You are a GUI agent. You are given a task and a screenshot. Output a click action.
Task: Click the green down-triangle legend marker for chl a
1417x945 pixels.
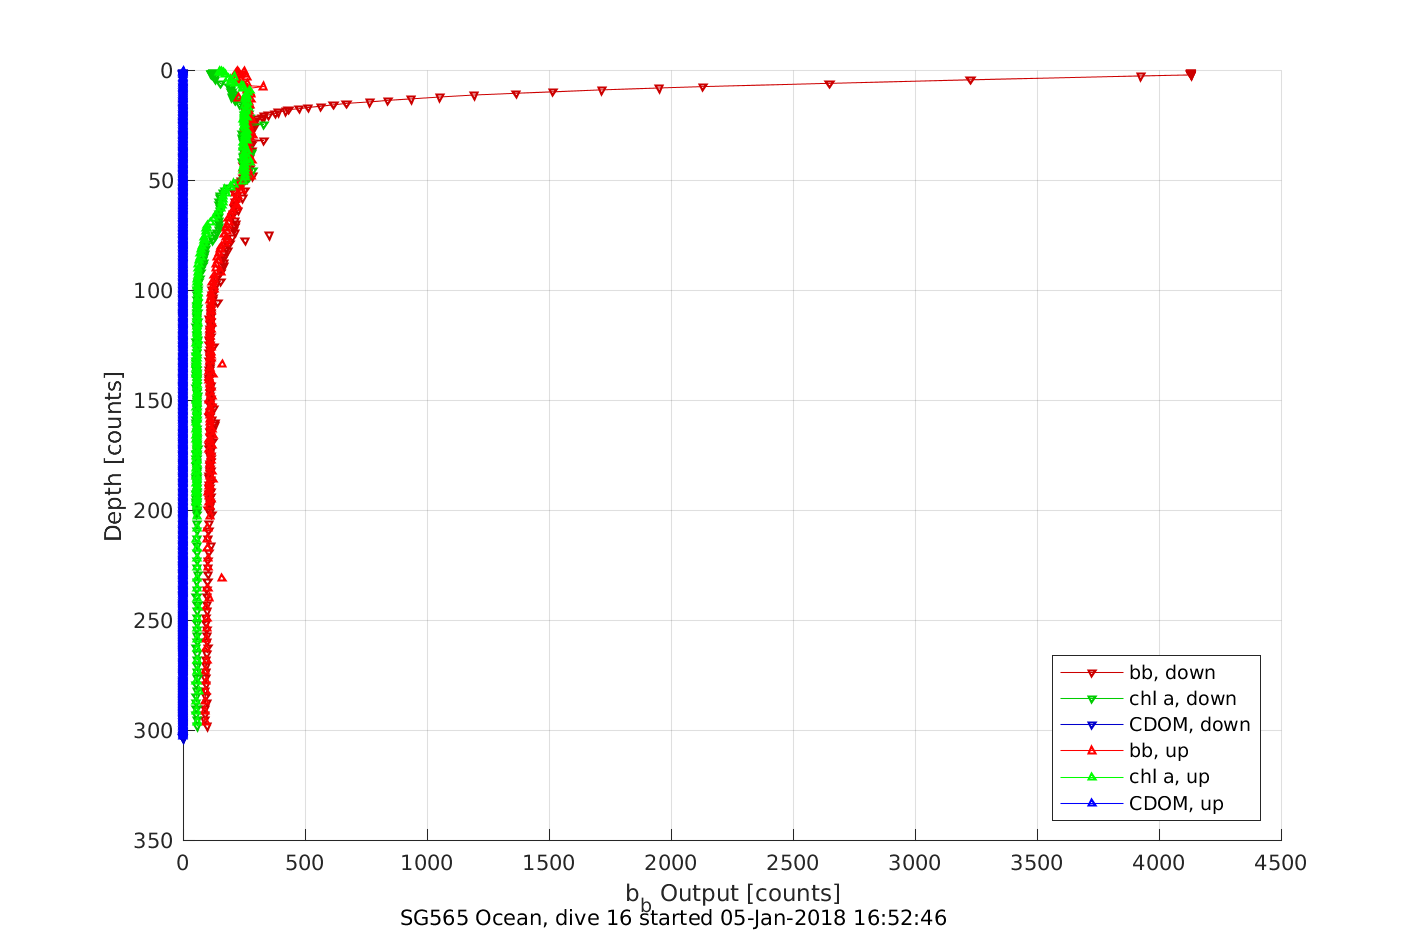(1092, 699)
